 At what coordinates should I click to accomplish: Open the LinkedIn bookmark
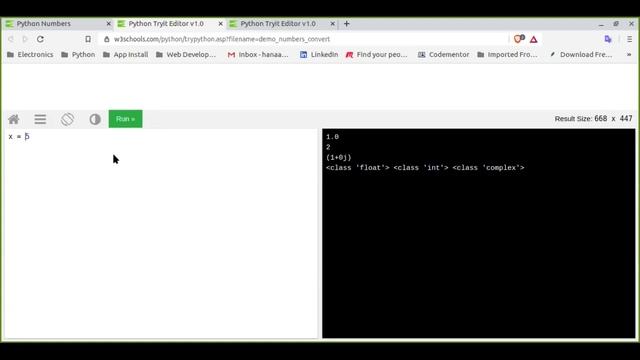coord(319,55)
